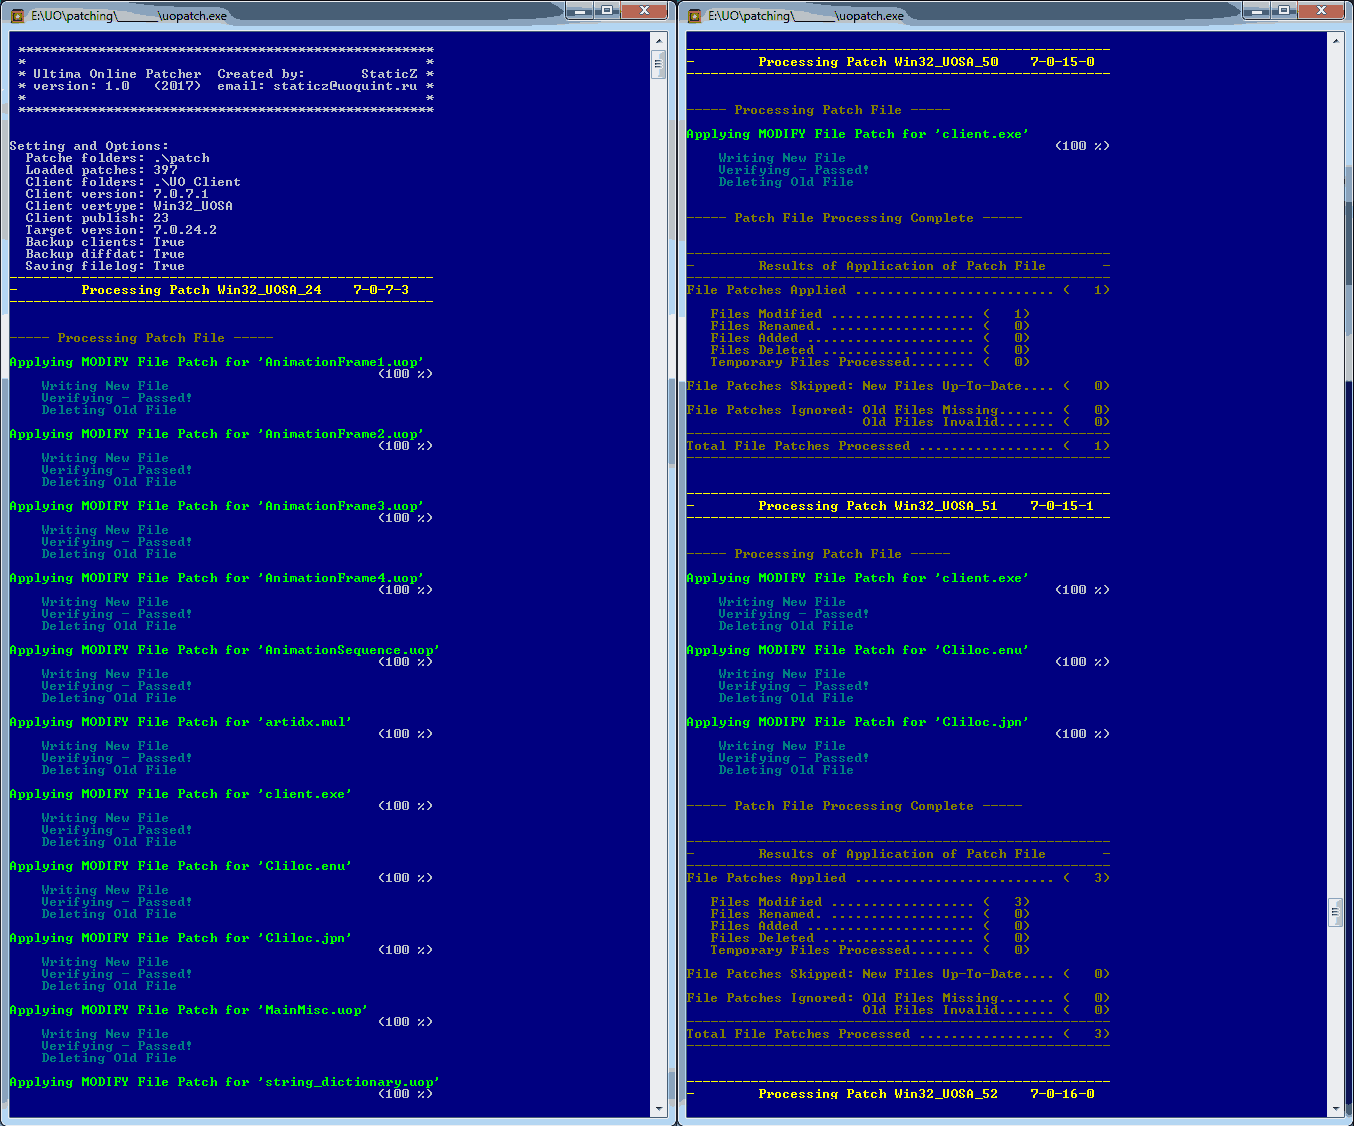The image size is (1354, 1126).
Task: Close the right uopatch.exe console window
Action: click(x=1322, y=10)
